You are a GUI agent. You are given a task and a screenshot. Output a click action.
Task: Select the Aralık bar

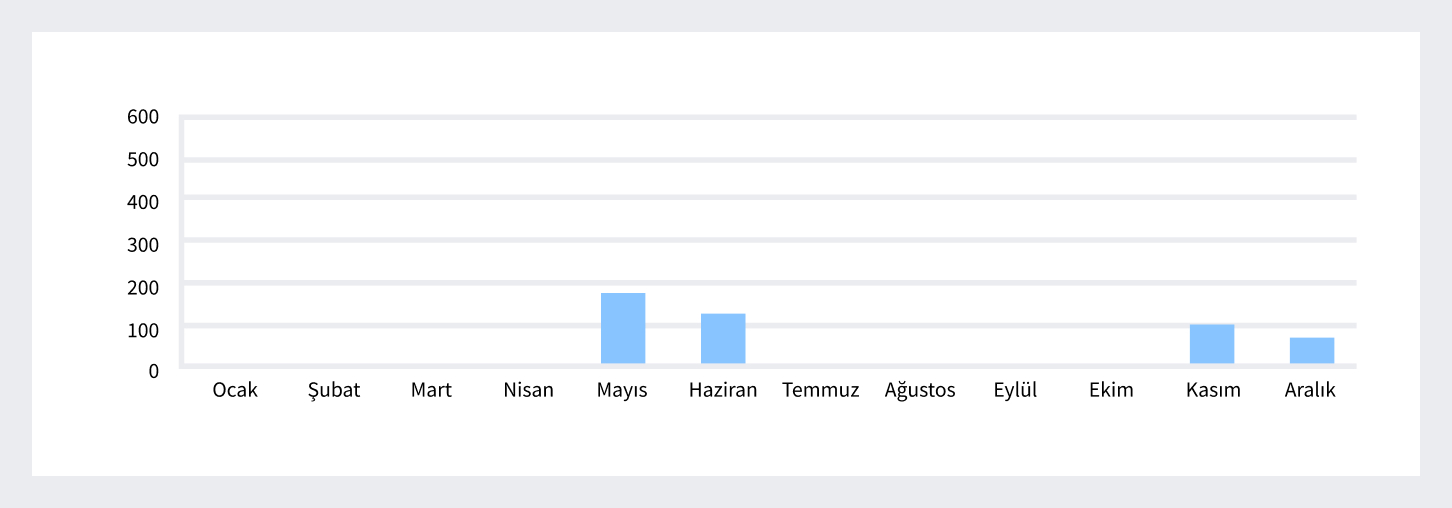click(x=1312, y=351)
